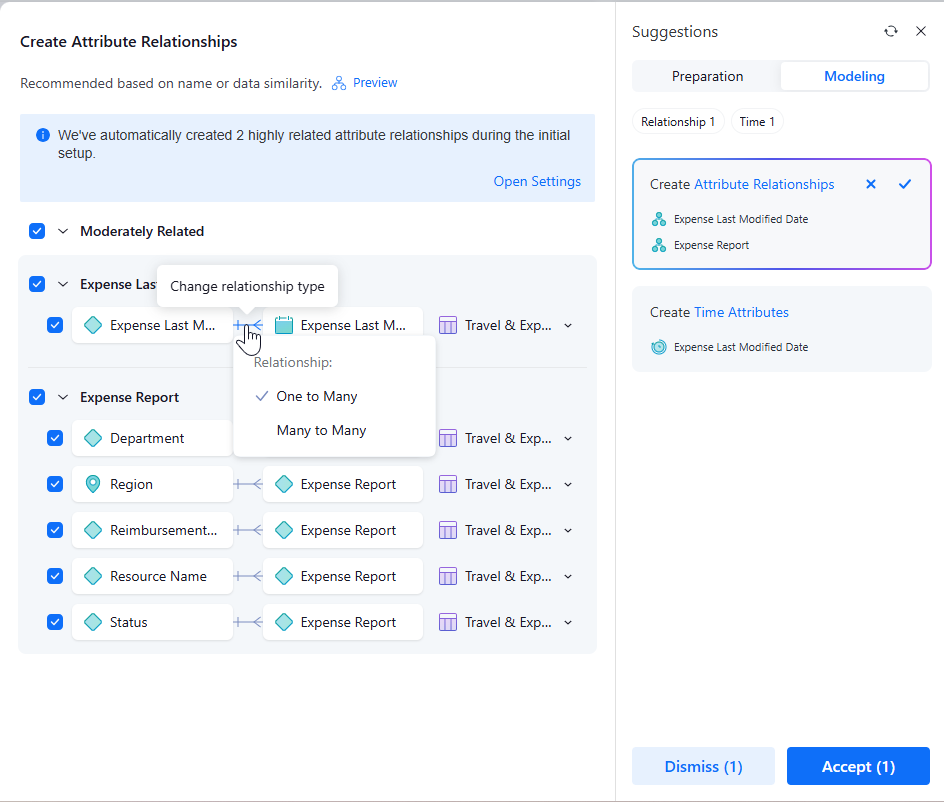Click the blue info icon in banner

43,135
